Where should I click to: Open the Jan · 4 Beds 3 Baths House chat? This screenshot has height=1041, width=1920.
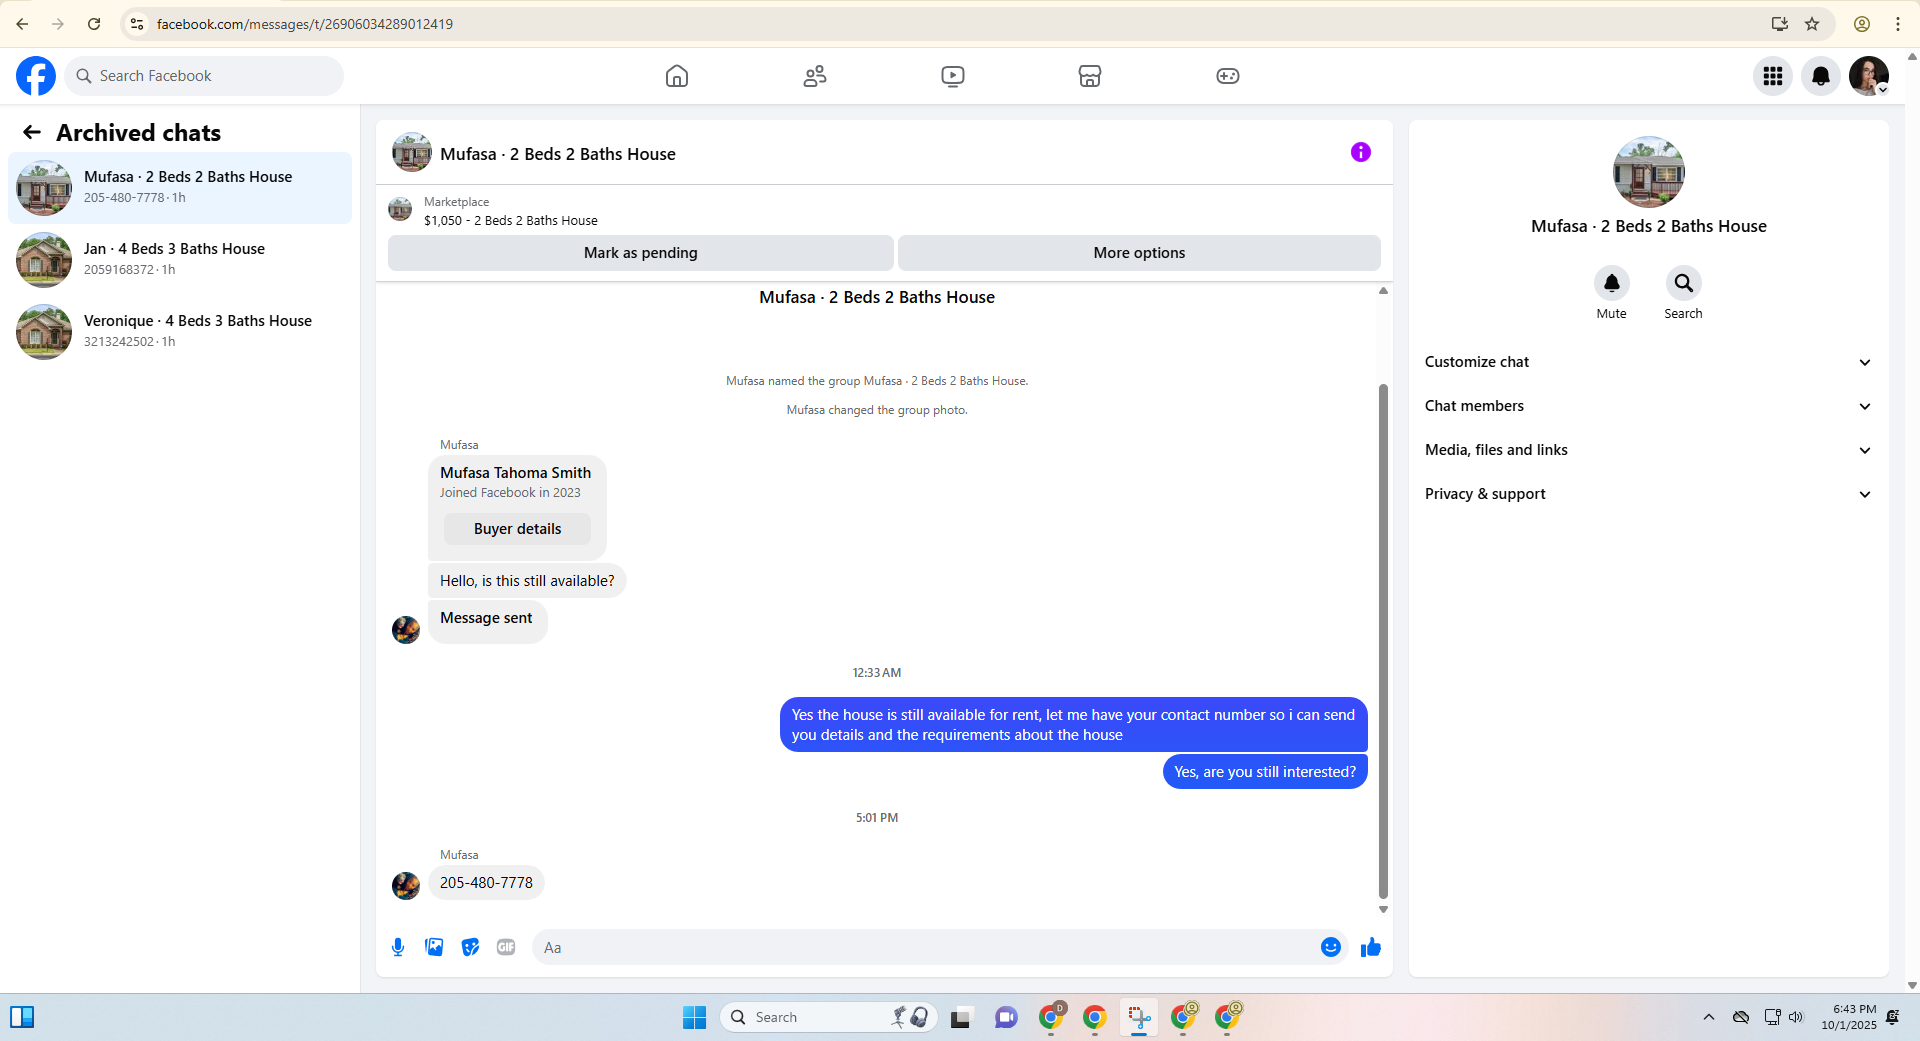click(x=180, y=260)
